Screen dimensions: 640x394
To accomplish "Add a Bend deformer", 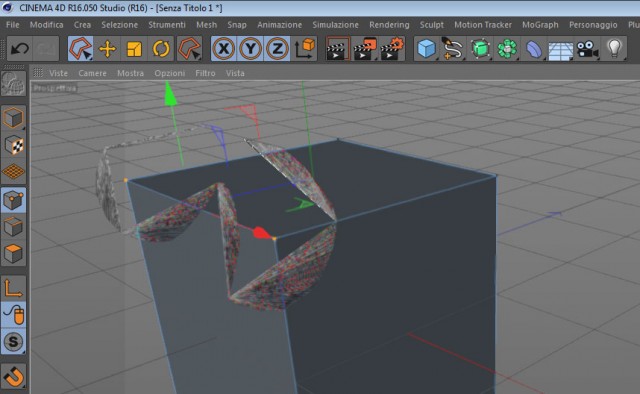I will [534, 49].
